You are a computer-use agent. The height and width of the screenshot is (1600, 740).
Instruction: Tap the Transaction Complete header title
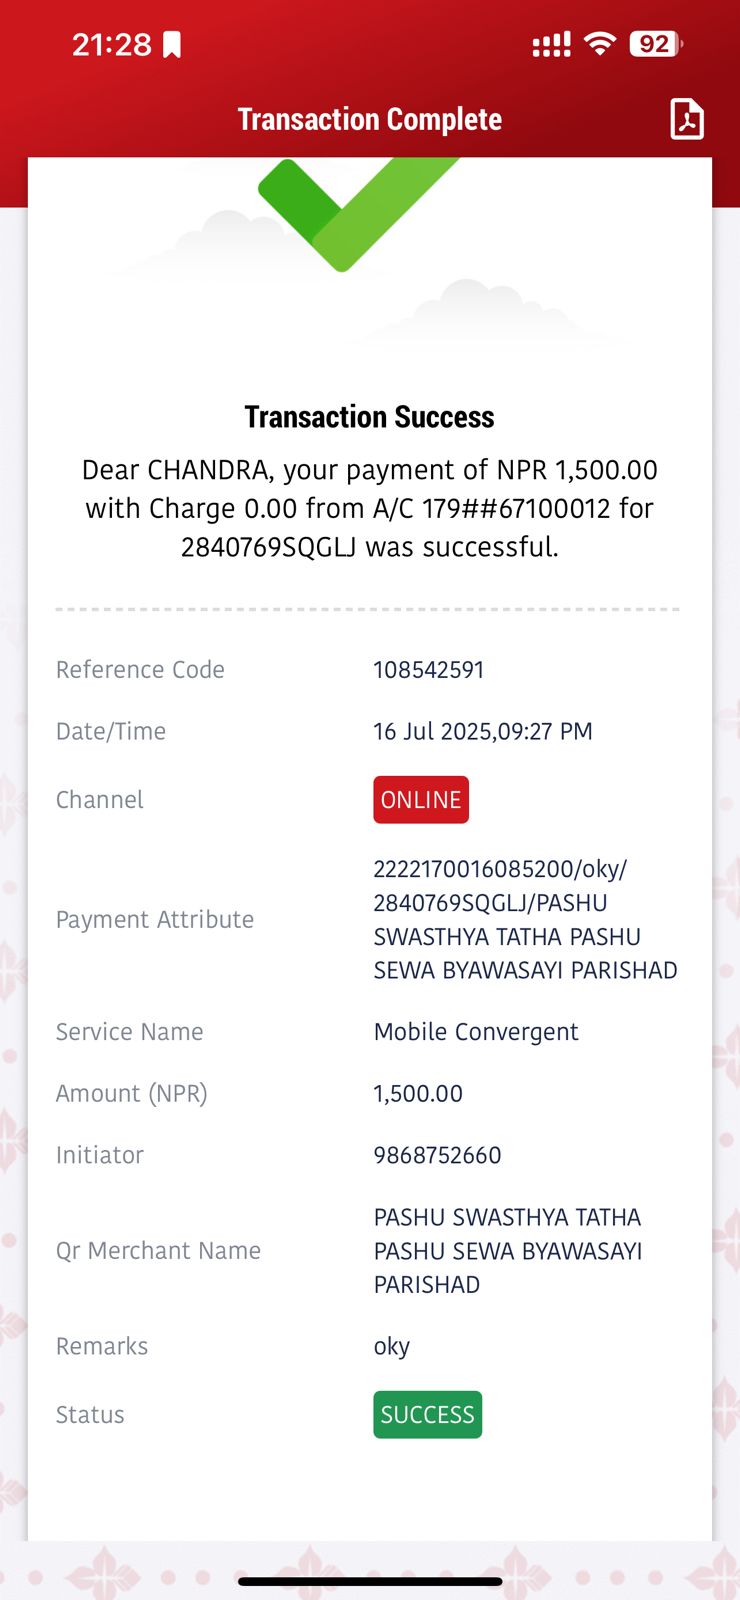pyautogui.click(x=370, y=119)
